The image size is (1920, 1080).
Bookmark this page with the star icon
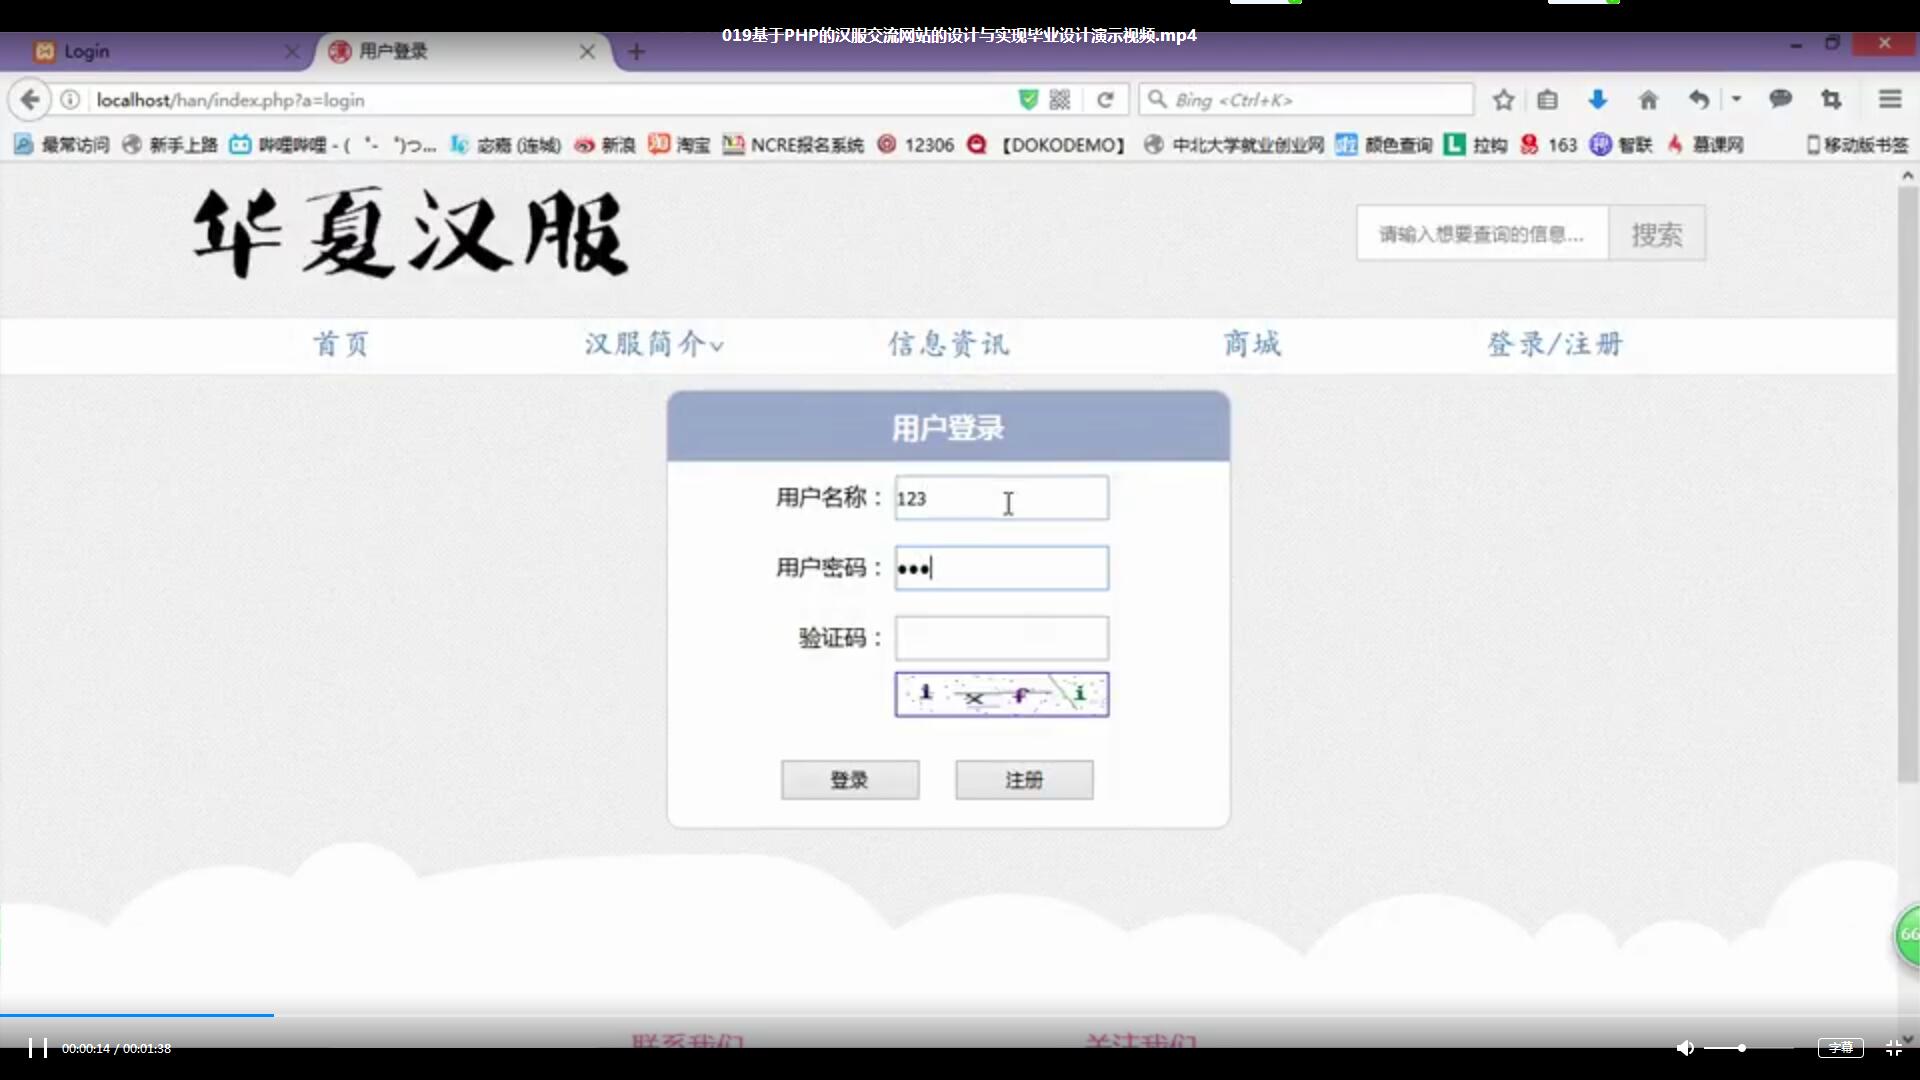click(x=1503, y=100)
